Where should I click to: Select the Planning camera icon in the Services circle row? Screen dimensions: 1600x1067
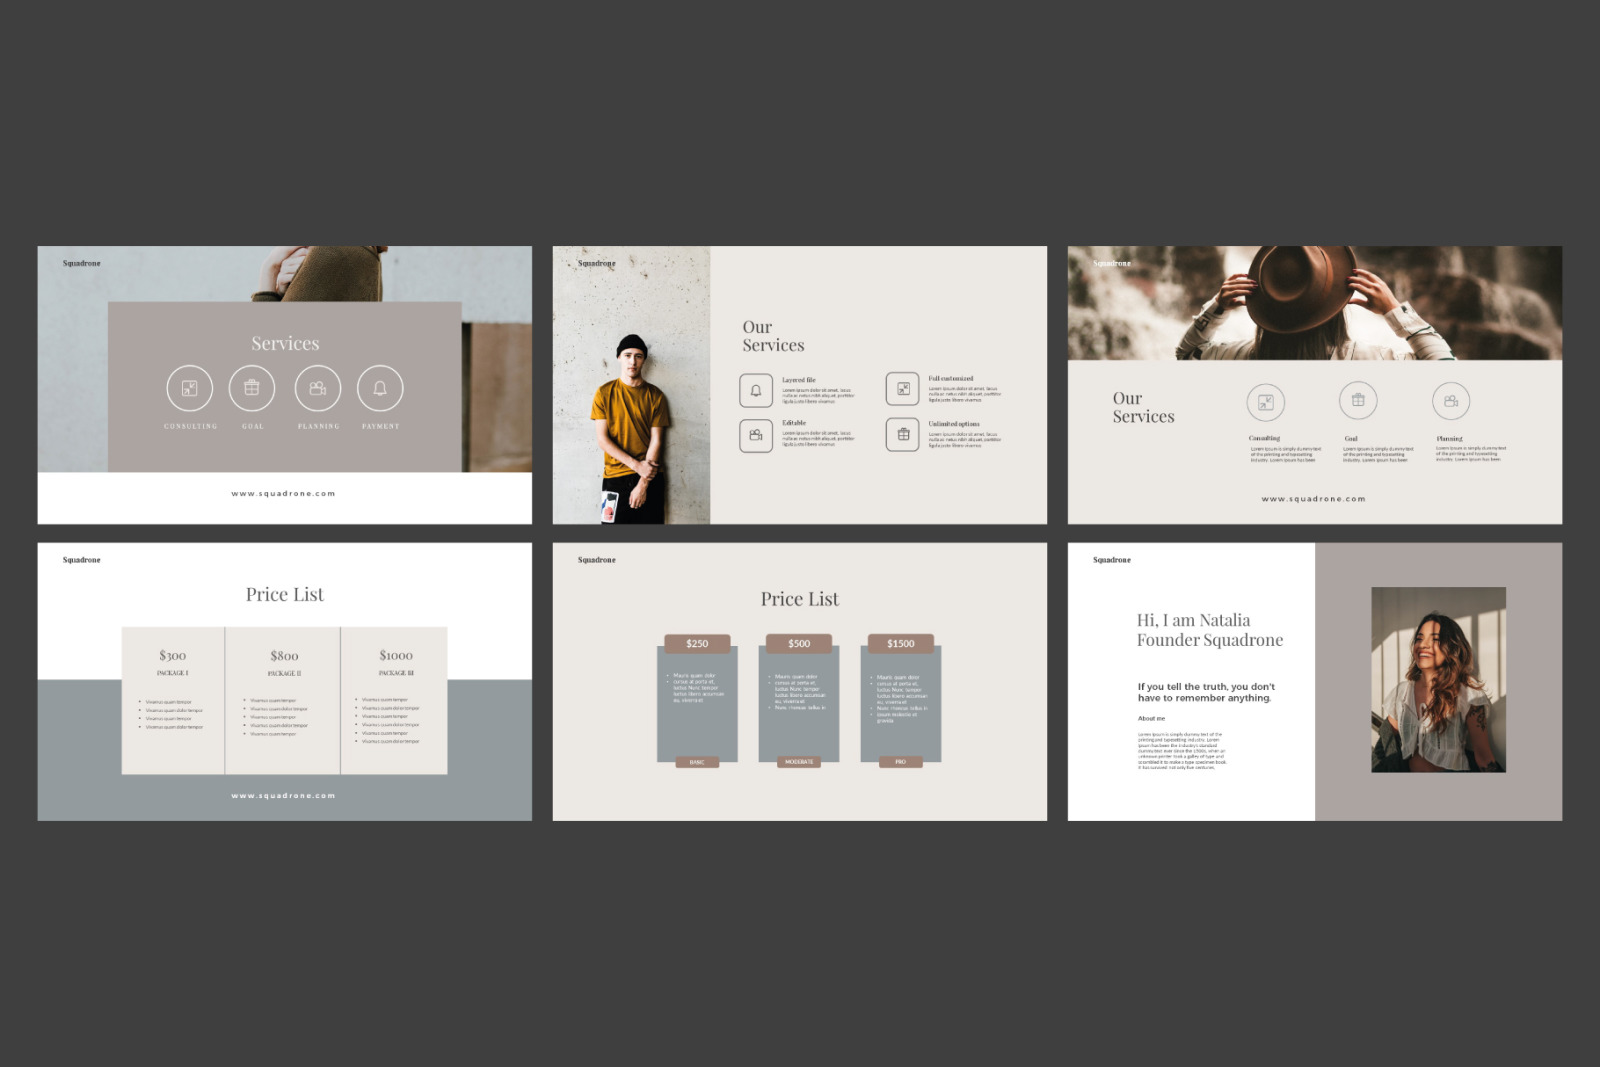[318, 388]
